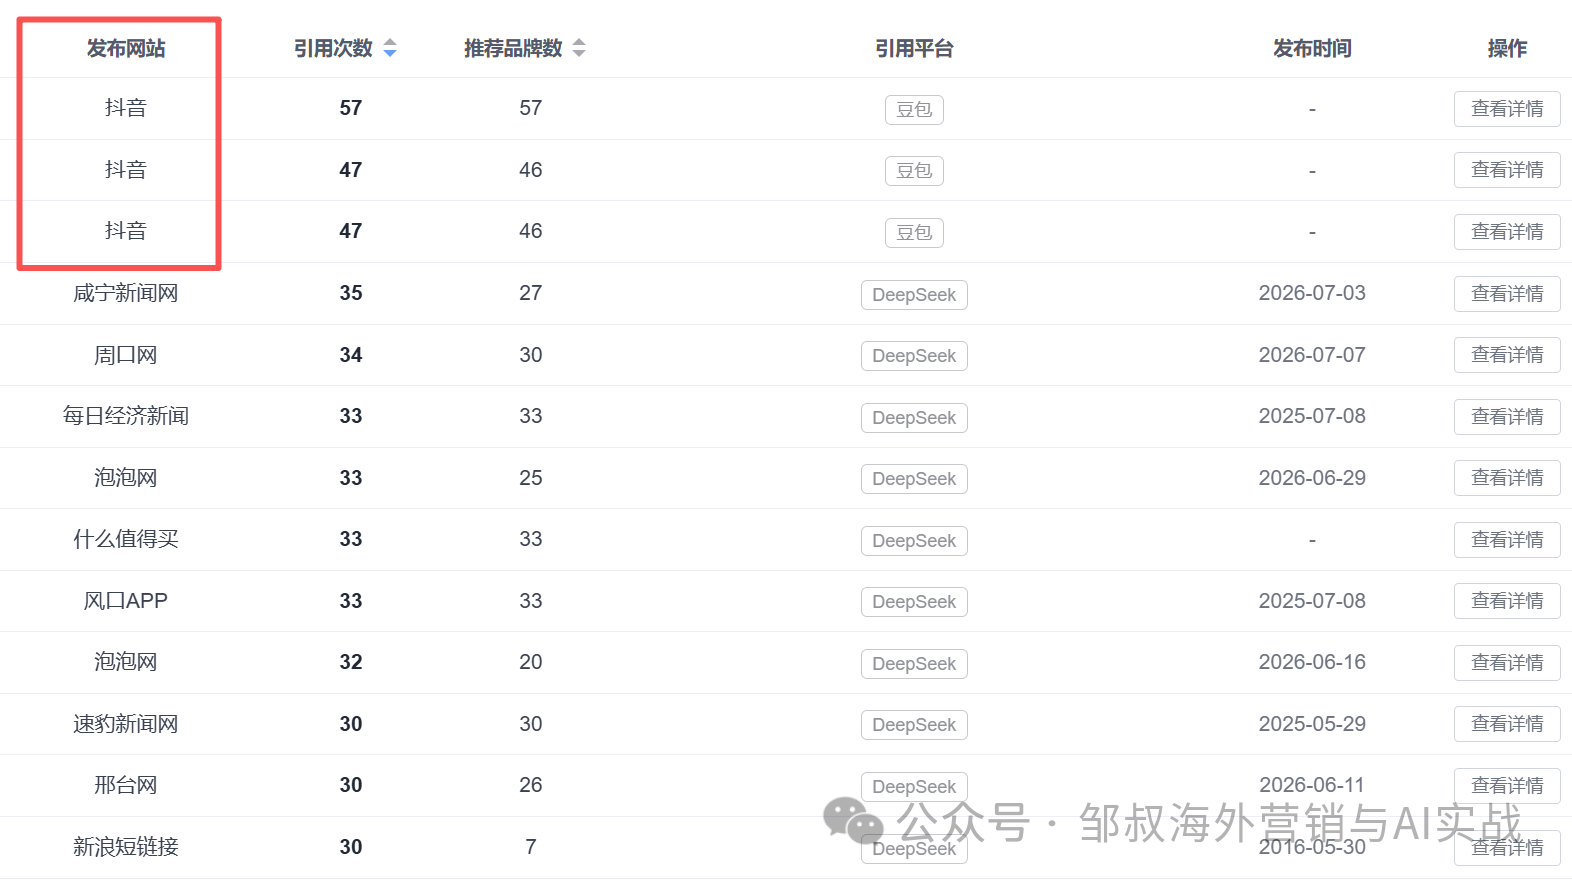The image size is (1572, 887).
Task: Click 查看详情 for 什么值得买
Action: click(1507, 540)
